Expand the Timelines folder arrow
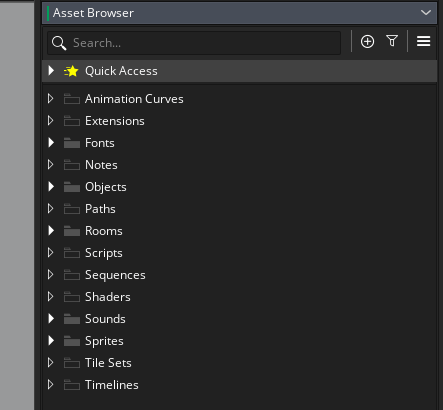443x410 pixels. coord(51,385)
